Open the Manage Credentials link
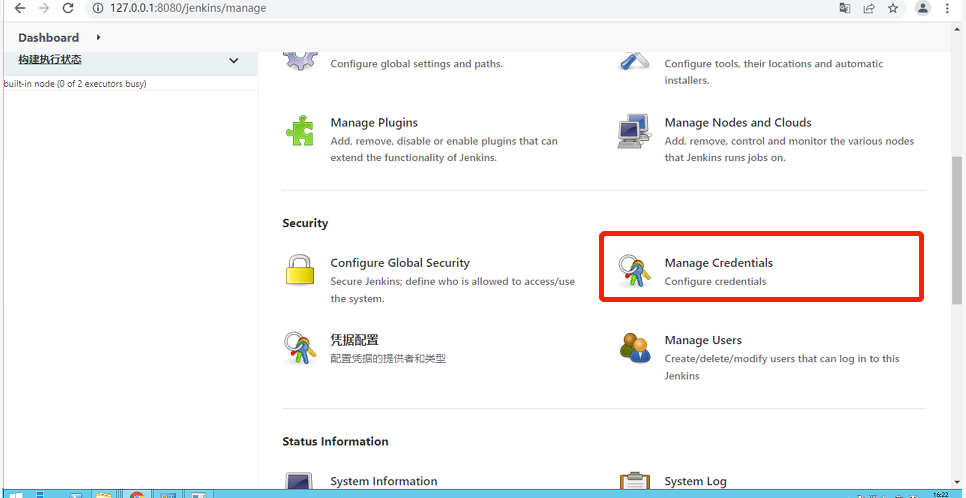The width and height of the screenshot is (966, 498). (718, 263)
